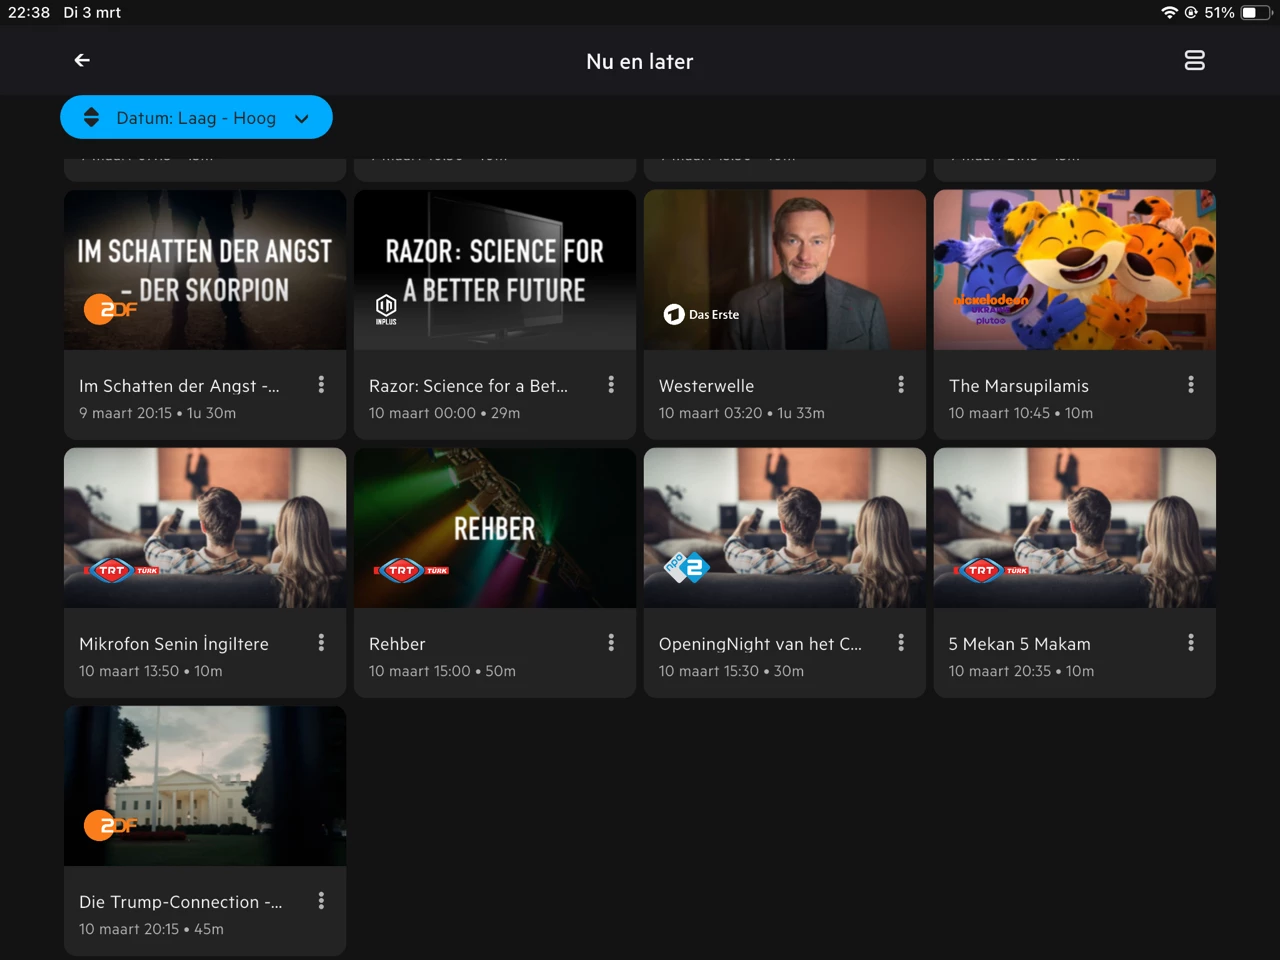Switch layout with the list view icon
Viewport: 1280px width, 960px height.
click(1194, 61)
